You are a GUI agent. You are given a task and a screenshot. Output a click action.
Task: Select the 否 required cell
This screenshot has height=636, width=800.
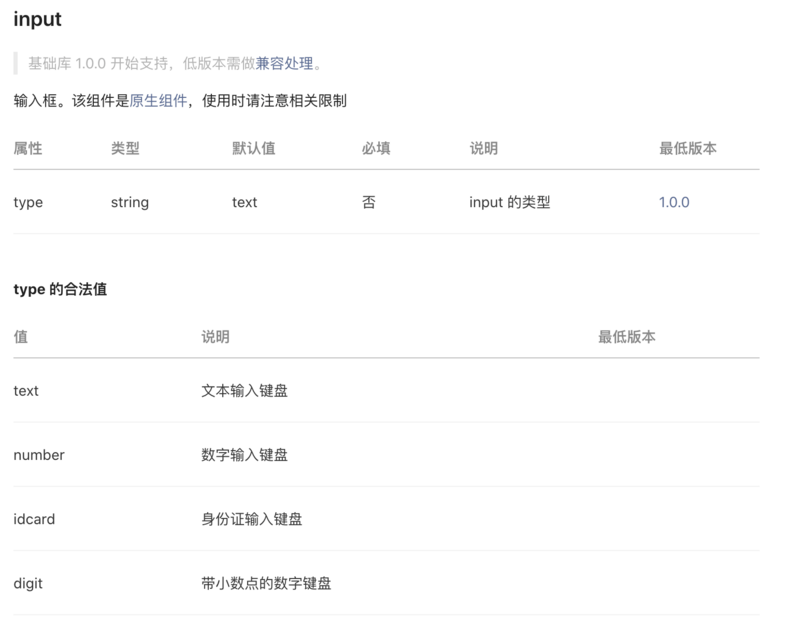pos(370,202)
